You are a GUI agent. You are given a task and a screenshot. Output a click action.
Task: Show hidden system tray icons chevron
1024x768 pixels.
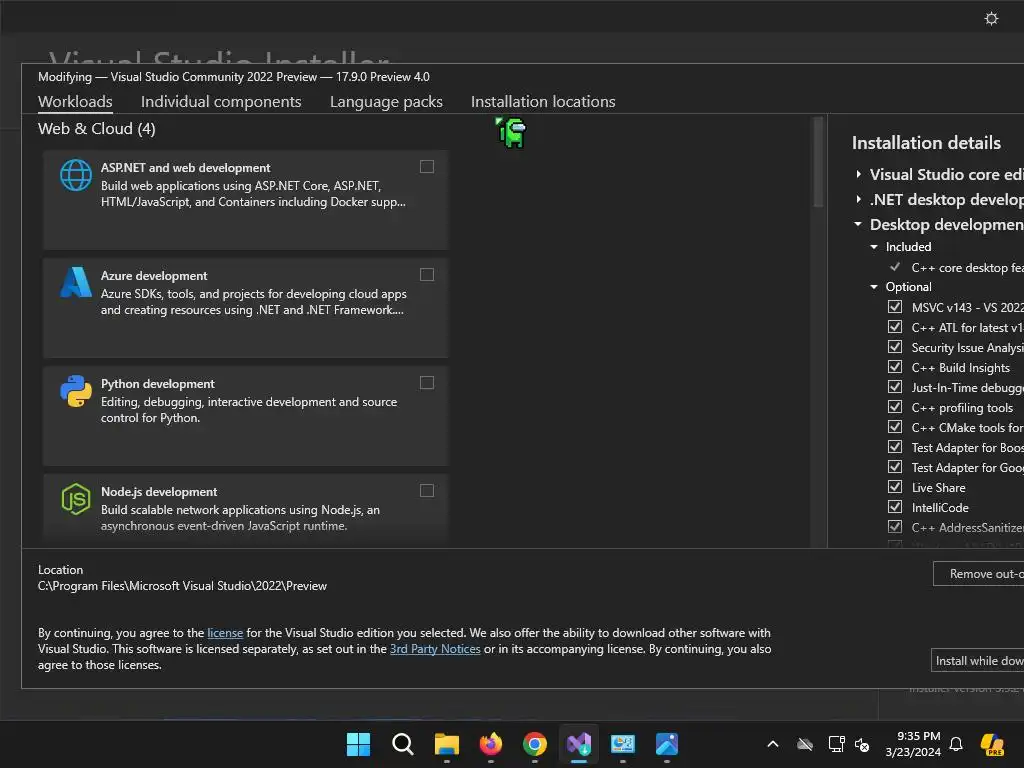tap(773, 744)
